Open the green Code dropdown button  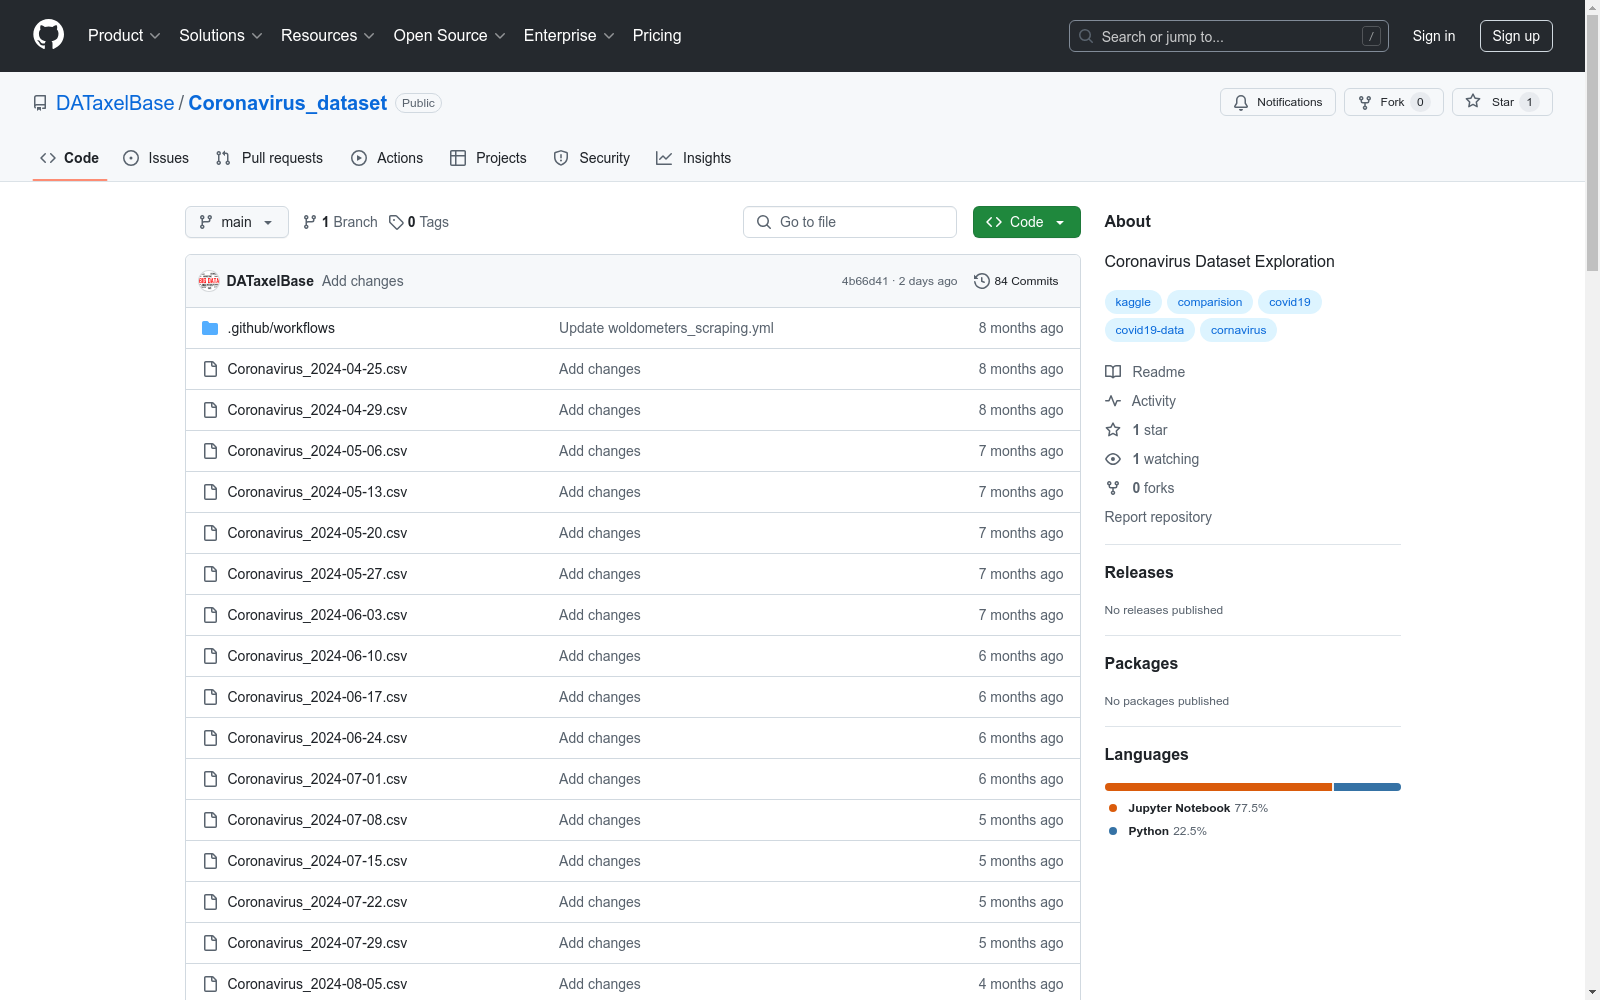1026,222
